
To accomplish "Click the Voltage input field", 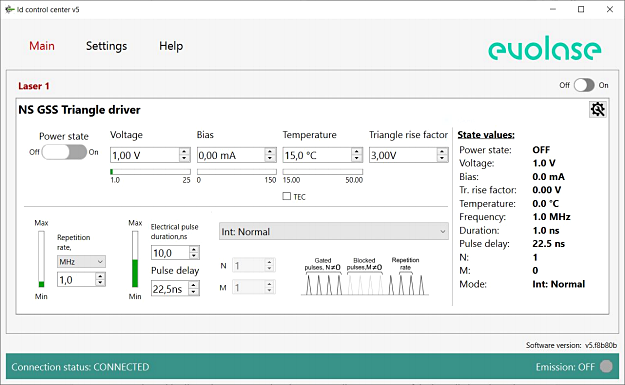I will pyautogui.click(x=145, y=155).
